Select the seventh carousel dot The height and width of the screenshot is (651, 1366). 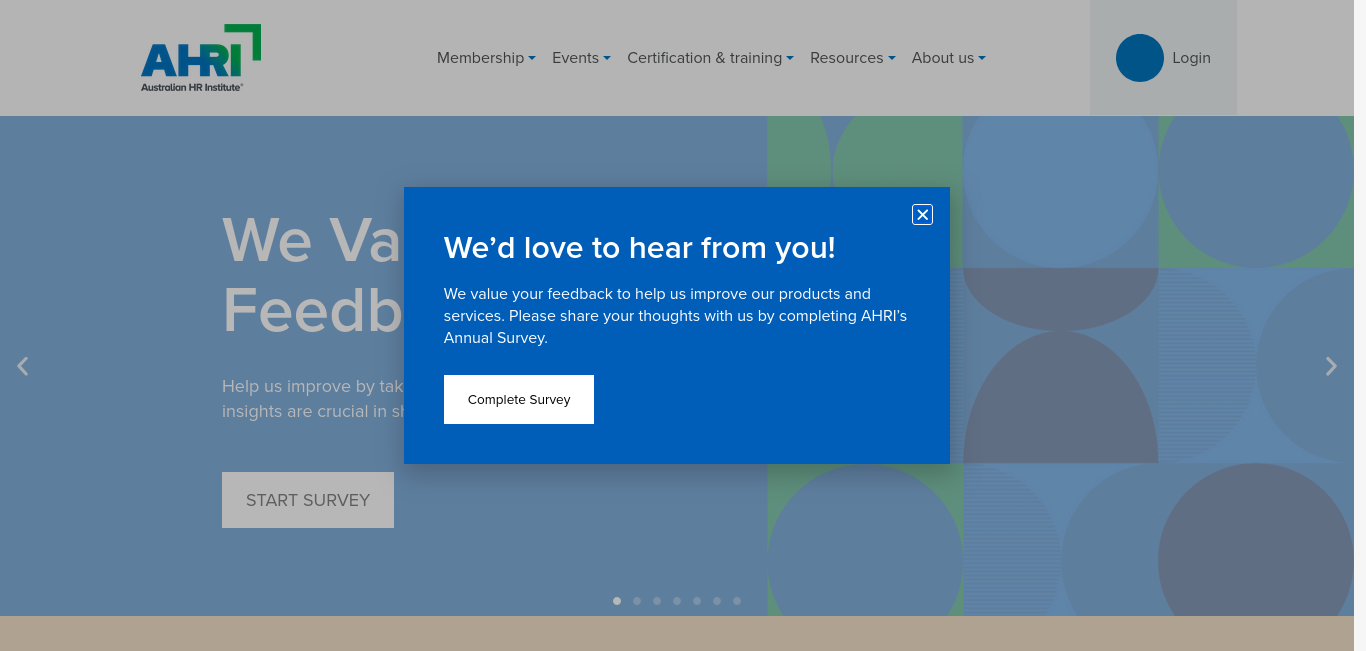point(737,601)
